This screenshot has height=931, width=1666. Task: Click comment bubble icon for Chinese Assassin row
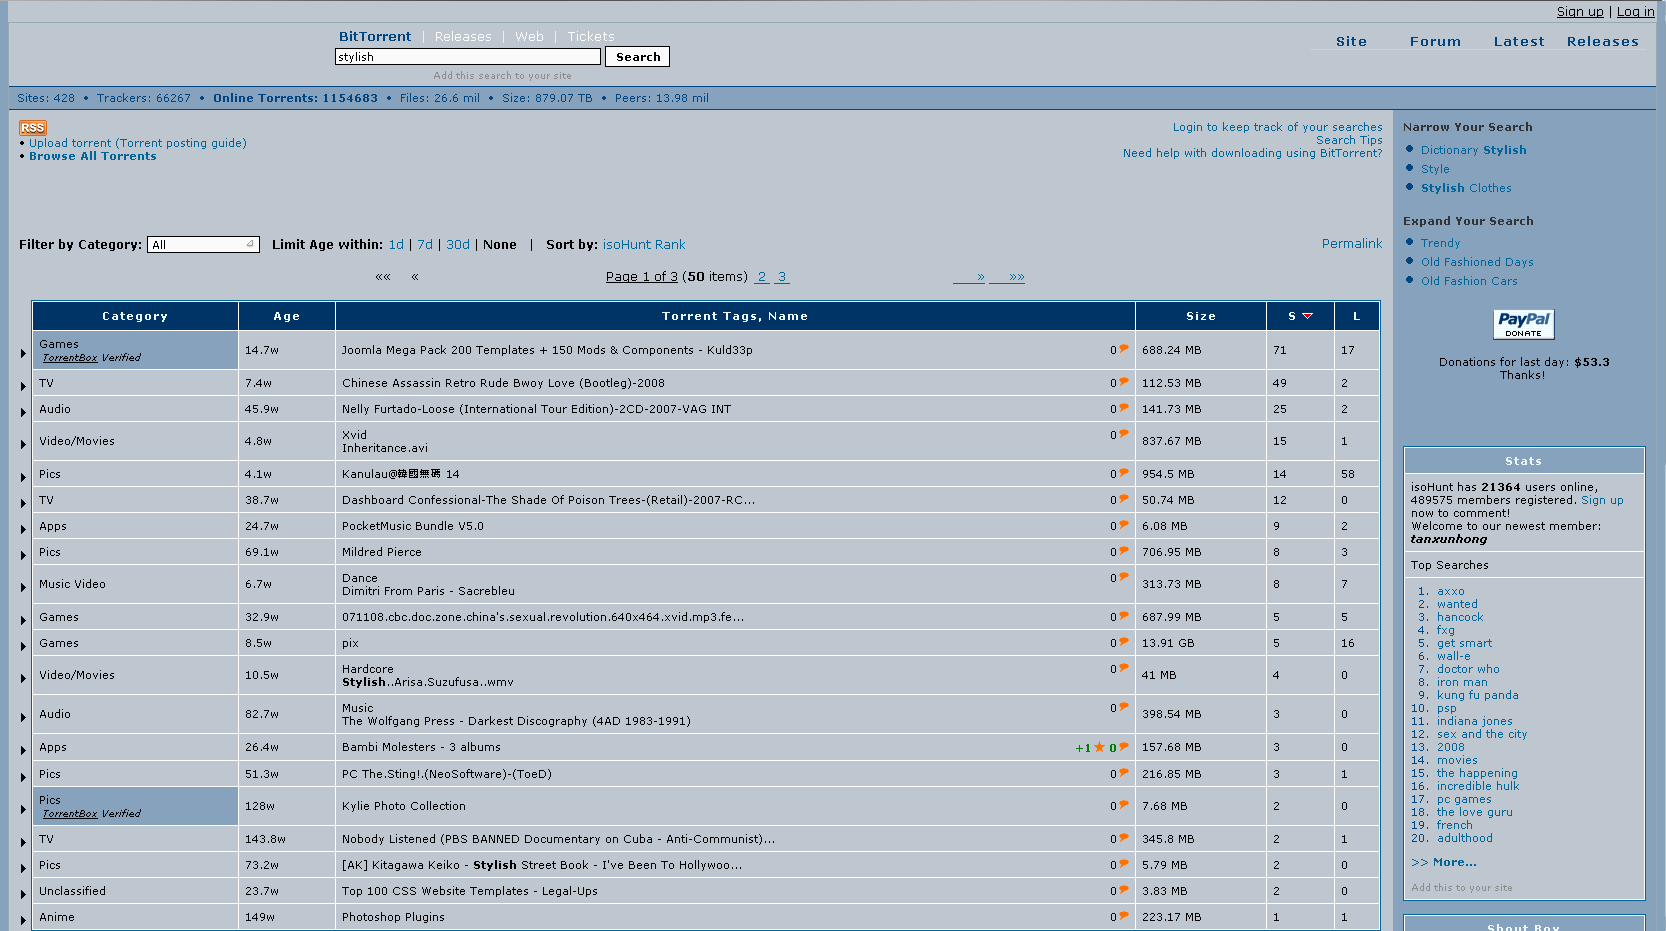click(1124, 382)
